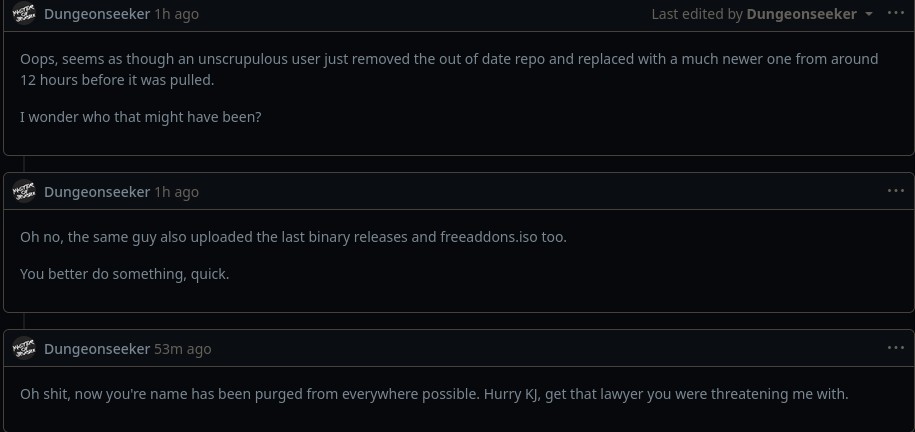
Task: Click Dungeonseeker avatar on the unscrupulous user comment
Action: (x=24, y=13)
